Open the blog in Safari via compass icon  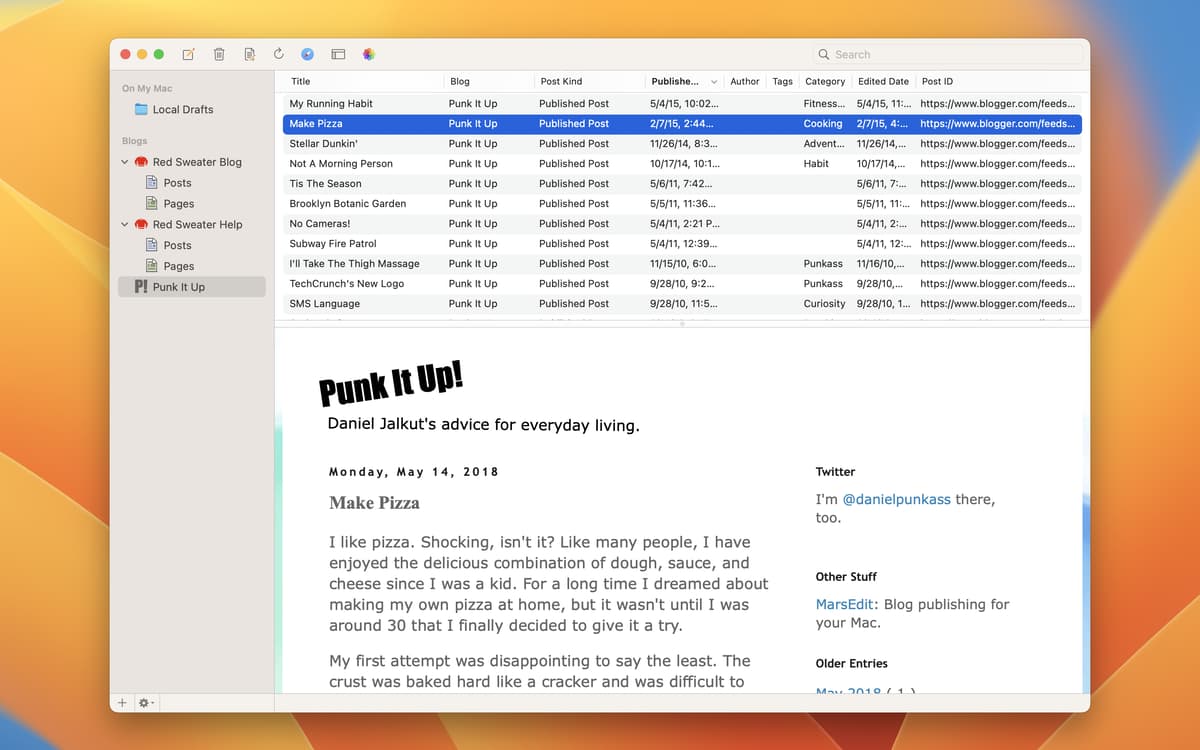[x=308, y=54]
